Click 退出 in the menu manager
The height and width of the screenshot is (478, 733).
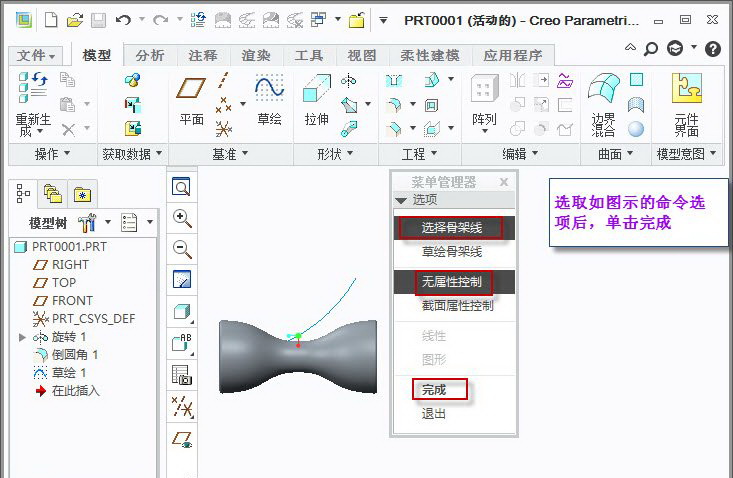coord(434,413)
